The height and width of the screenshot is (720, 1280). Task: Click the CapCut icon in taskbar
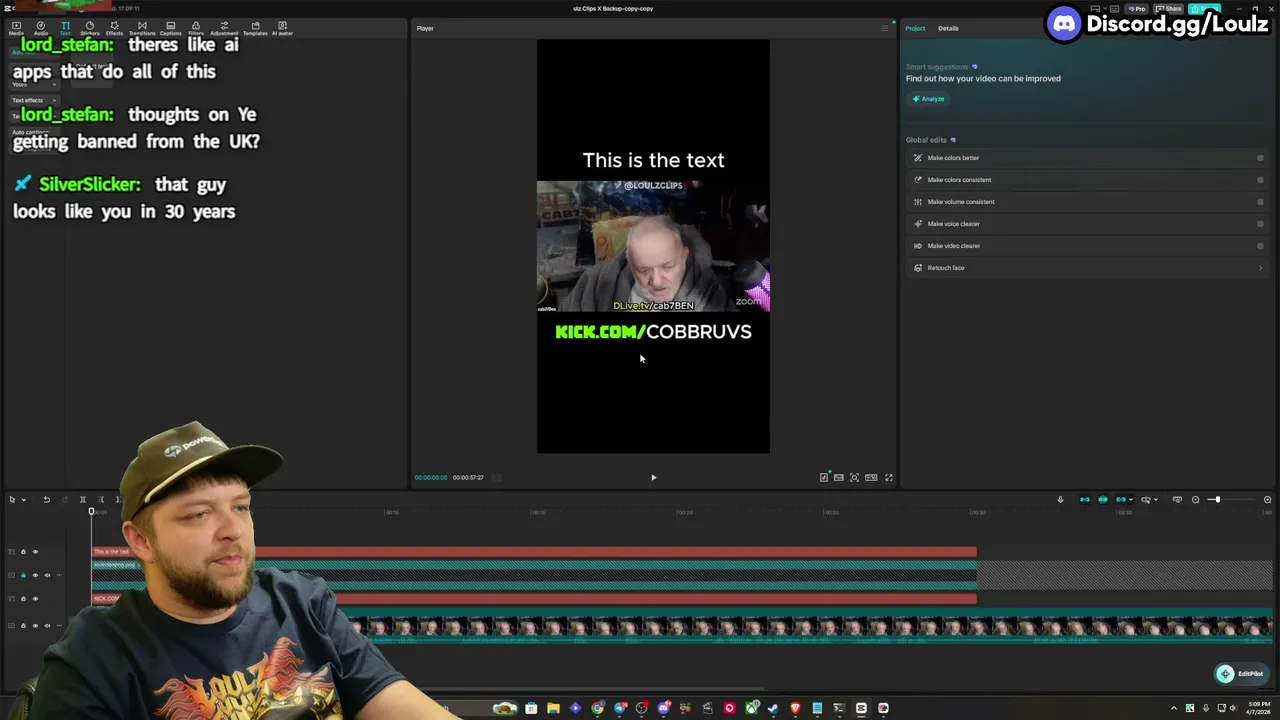861,708
